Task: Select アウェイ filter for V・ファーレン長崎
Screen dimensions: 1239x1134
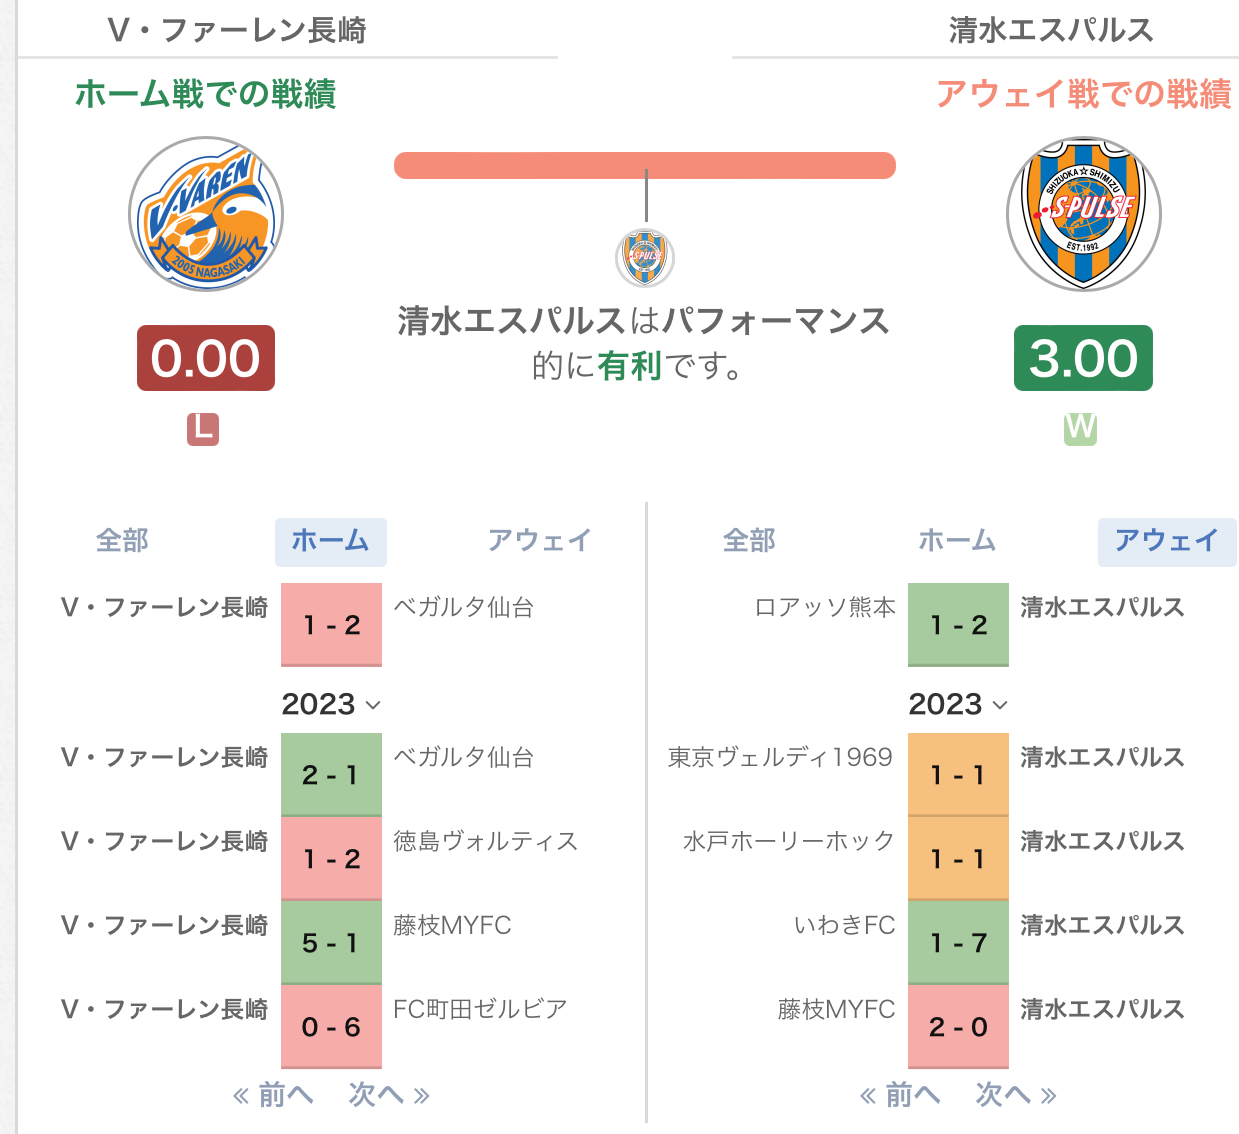Action: (540, 541)
